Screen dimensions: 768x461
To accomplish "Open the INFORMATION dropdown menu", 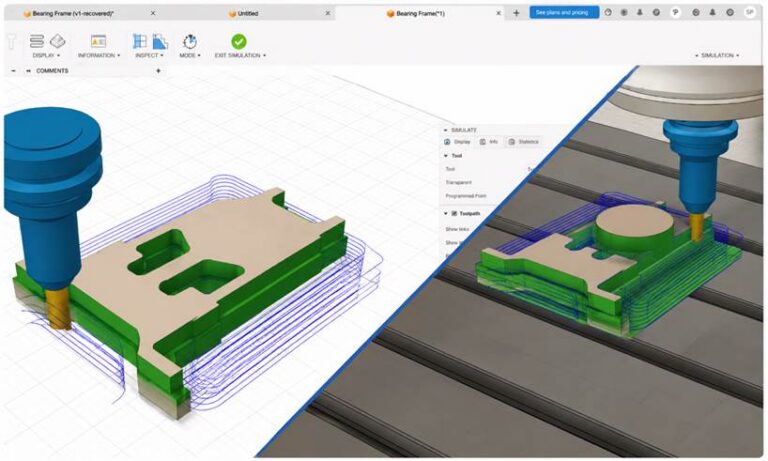I will [99, 55].
